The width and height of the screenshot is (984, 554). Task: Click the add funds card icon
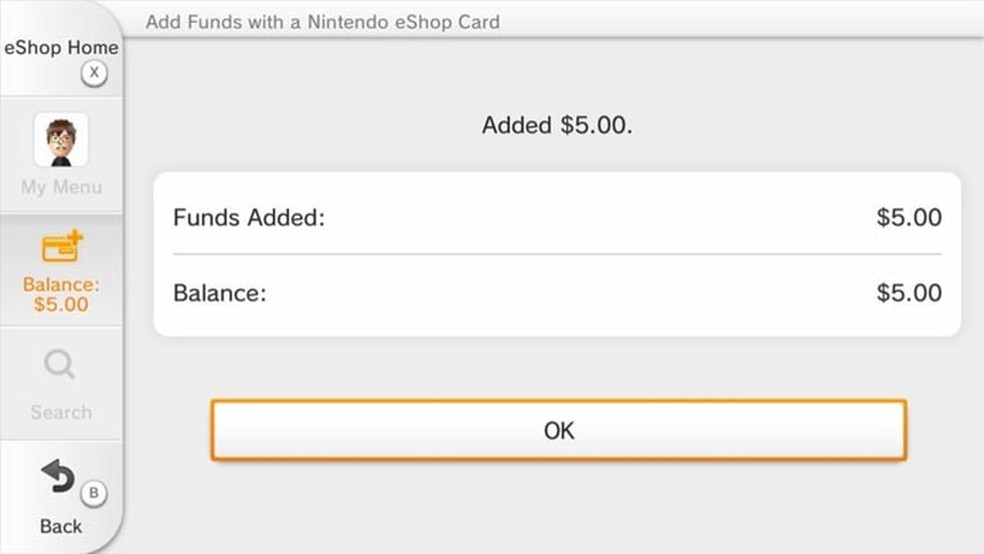coord(61,248)
